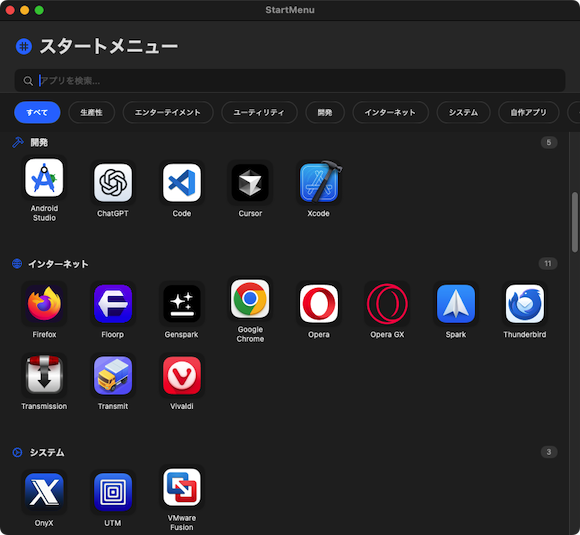The height and width of the screenshot is (535, 580).
Task: Click the VMware Fusion label text
Action: click(182, 522)
